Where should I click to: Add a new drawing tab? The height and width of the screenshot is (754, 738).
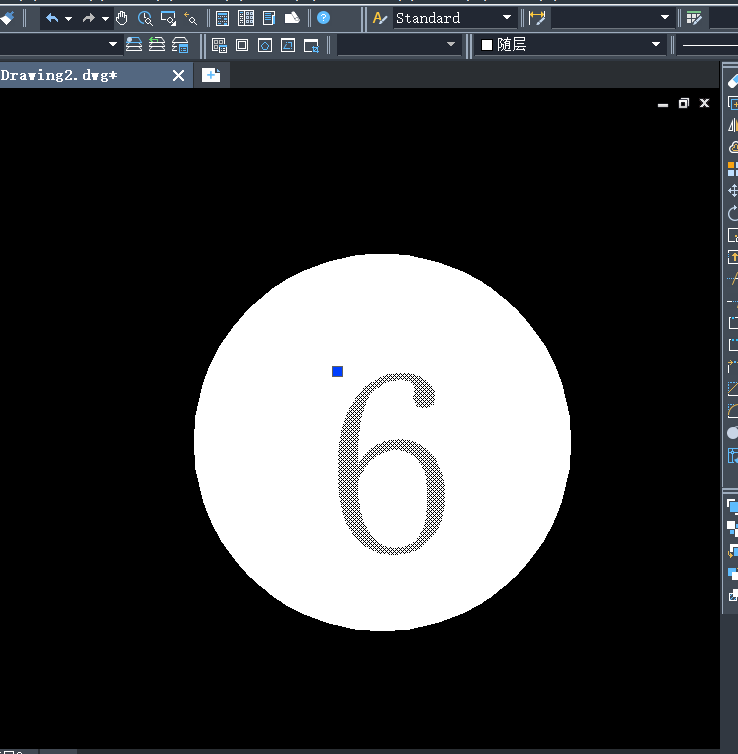[x=211, y=75]
